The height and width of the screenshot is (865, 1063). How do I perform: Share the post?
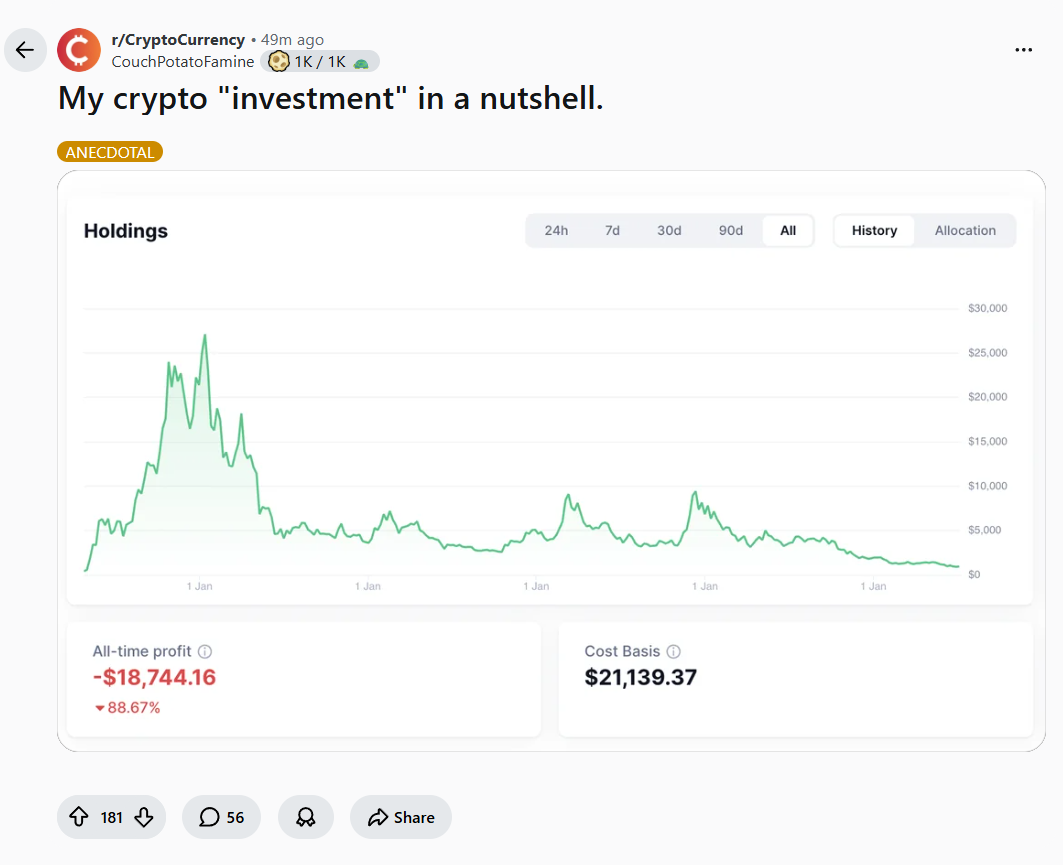click(x=401, y=817)
